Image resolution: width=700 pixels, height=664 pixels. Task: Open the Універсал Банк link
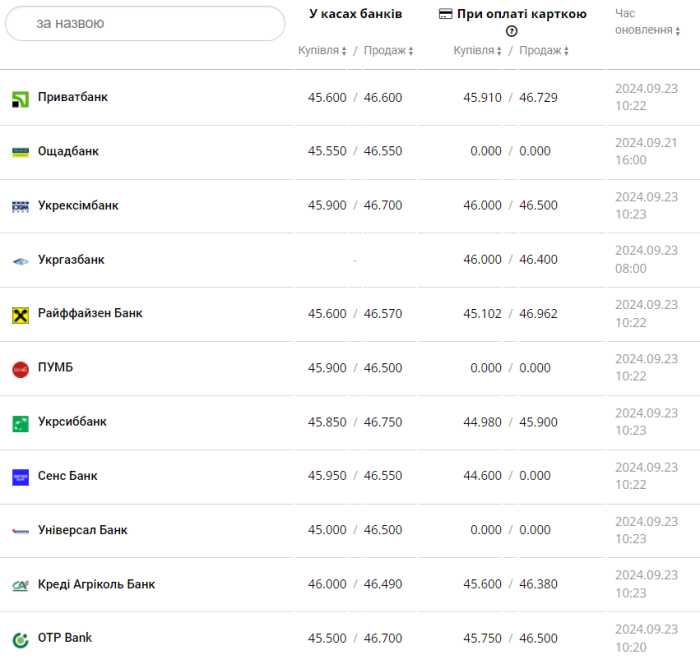pos(82,530)
